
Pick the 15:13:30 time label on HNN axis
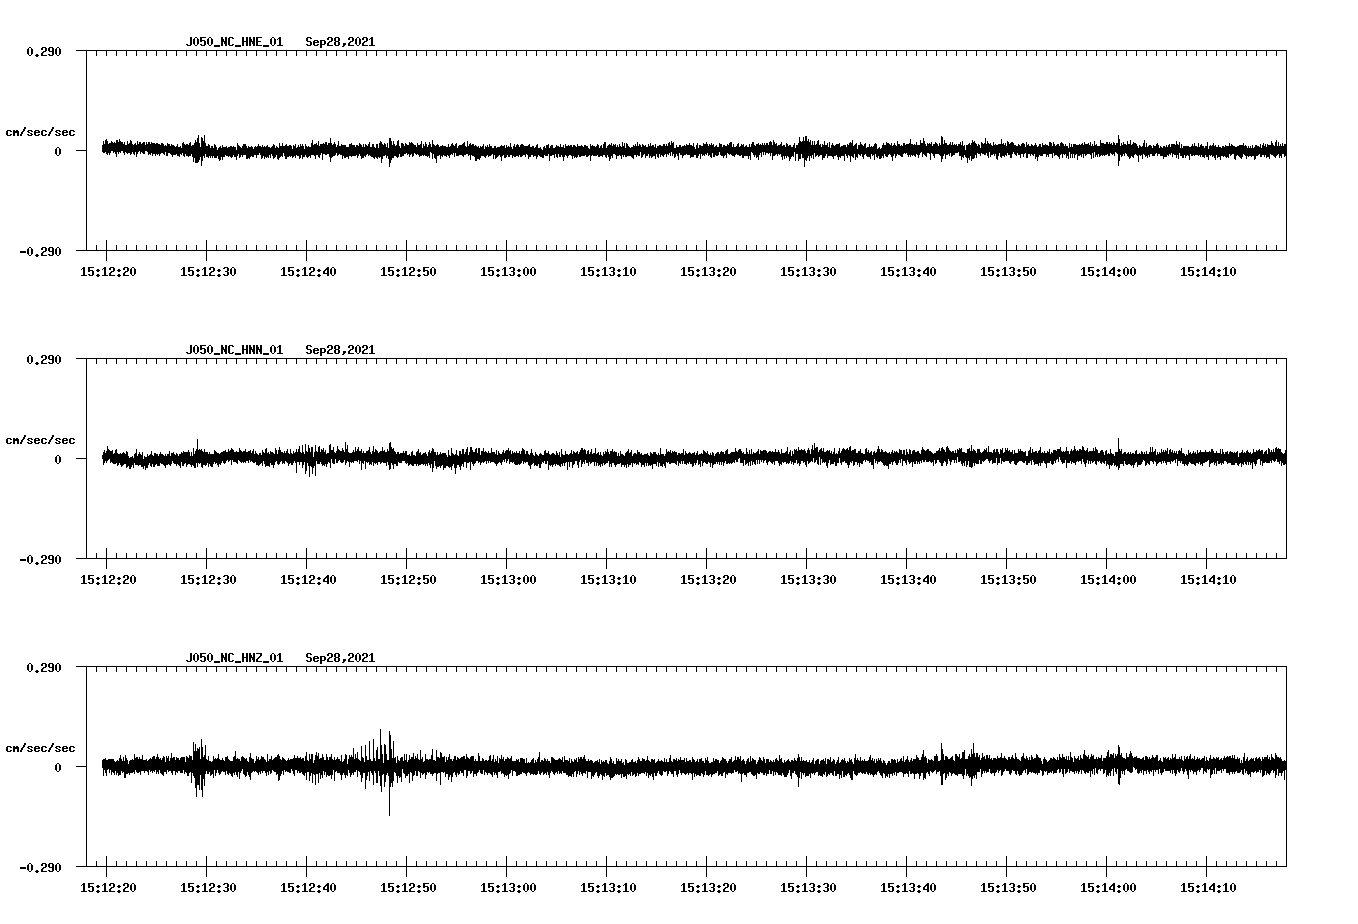(x=808, y=580)
